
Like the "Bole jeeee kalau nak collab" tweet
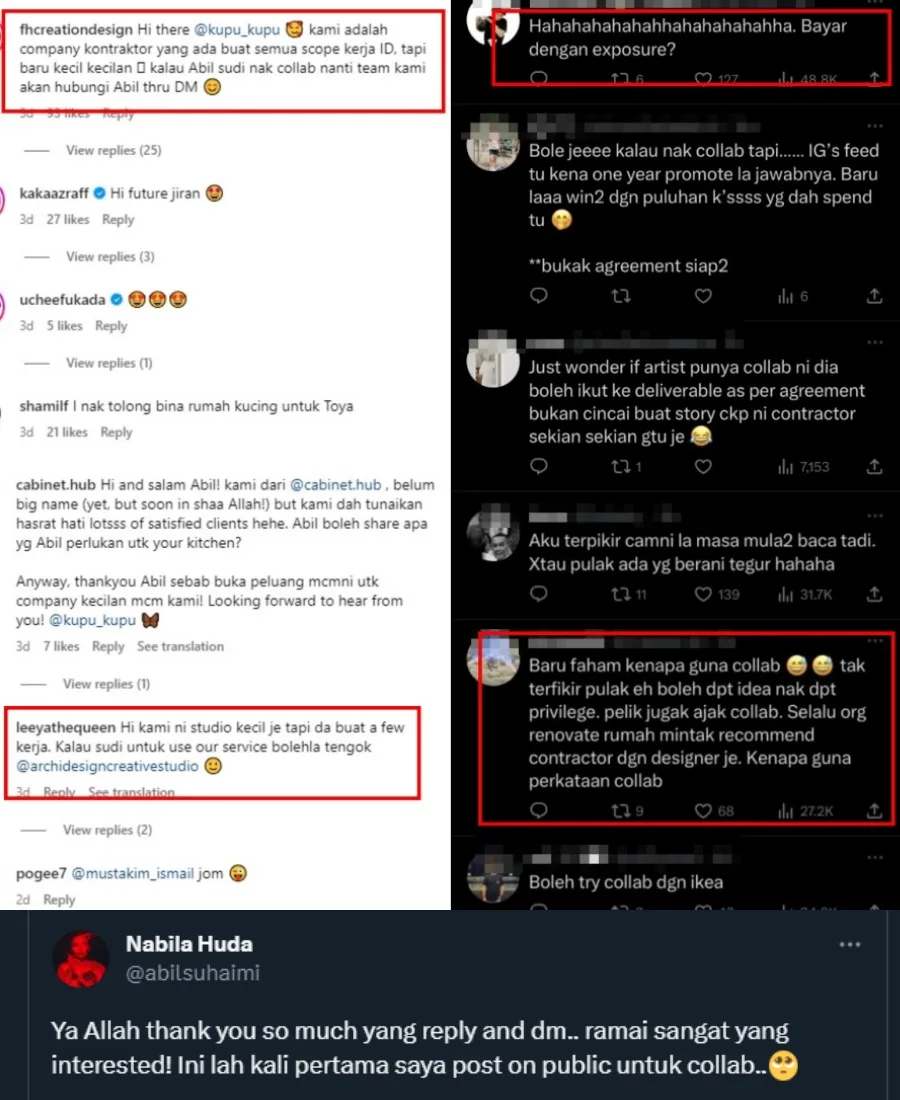(703, 296)
